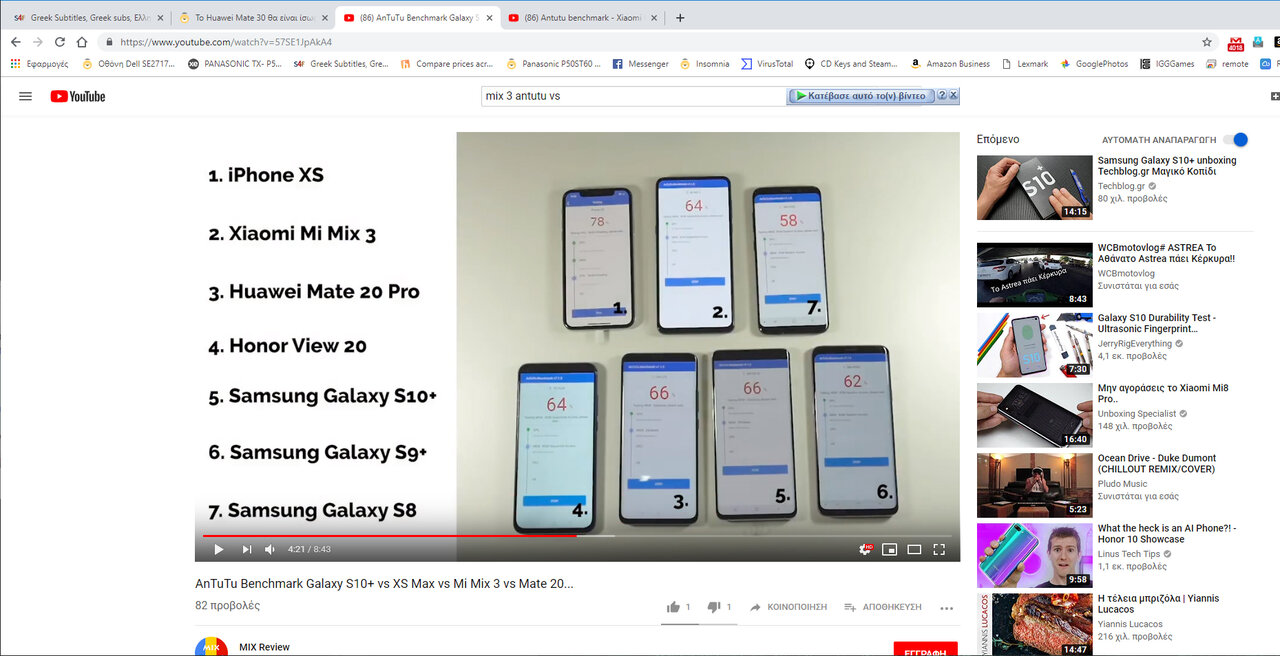Open the Εφαρμογές apps bookmark

39,64
